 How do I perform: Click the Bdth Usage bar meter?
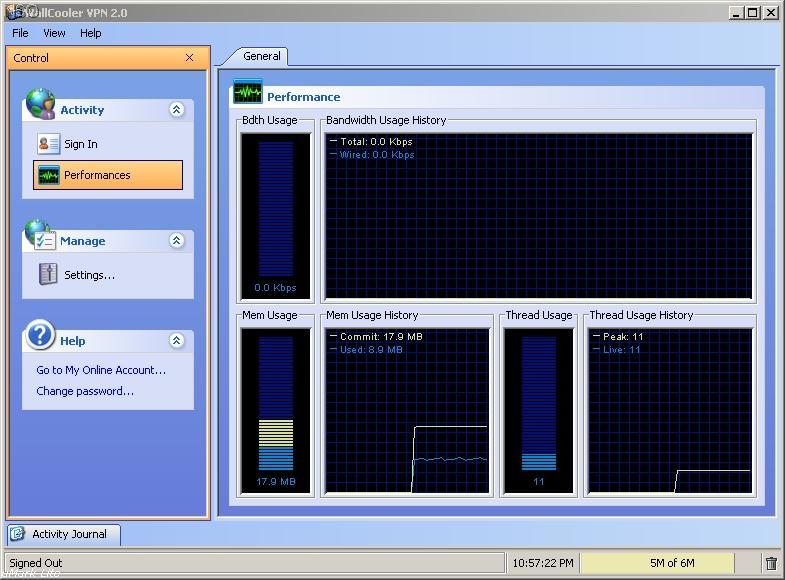pos(275,216)
